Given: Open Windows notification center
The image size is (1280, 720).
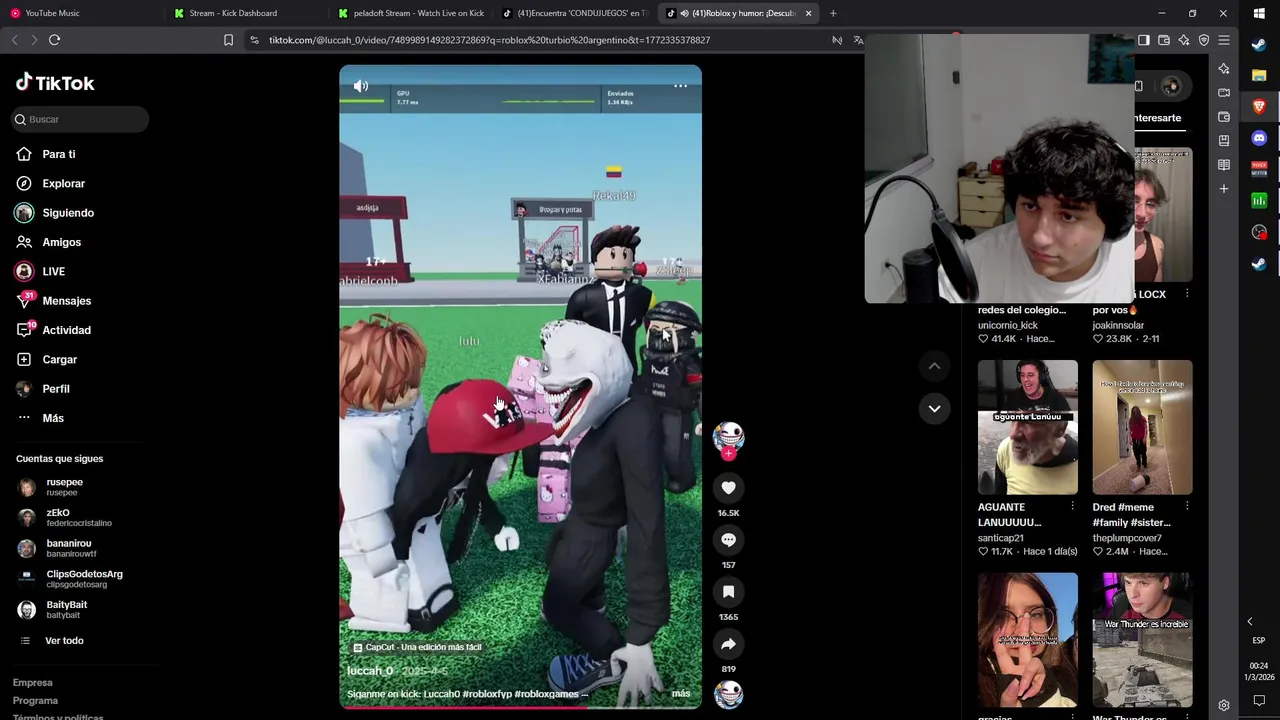Looking at the screenshot, I should (x=1259, y=701).
